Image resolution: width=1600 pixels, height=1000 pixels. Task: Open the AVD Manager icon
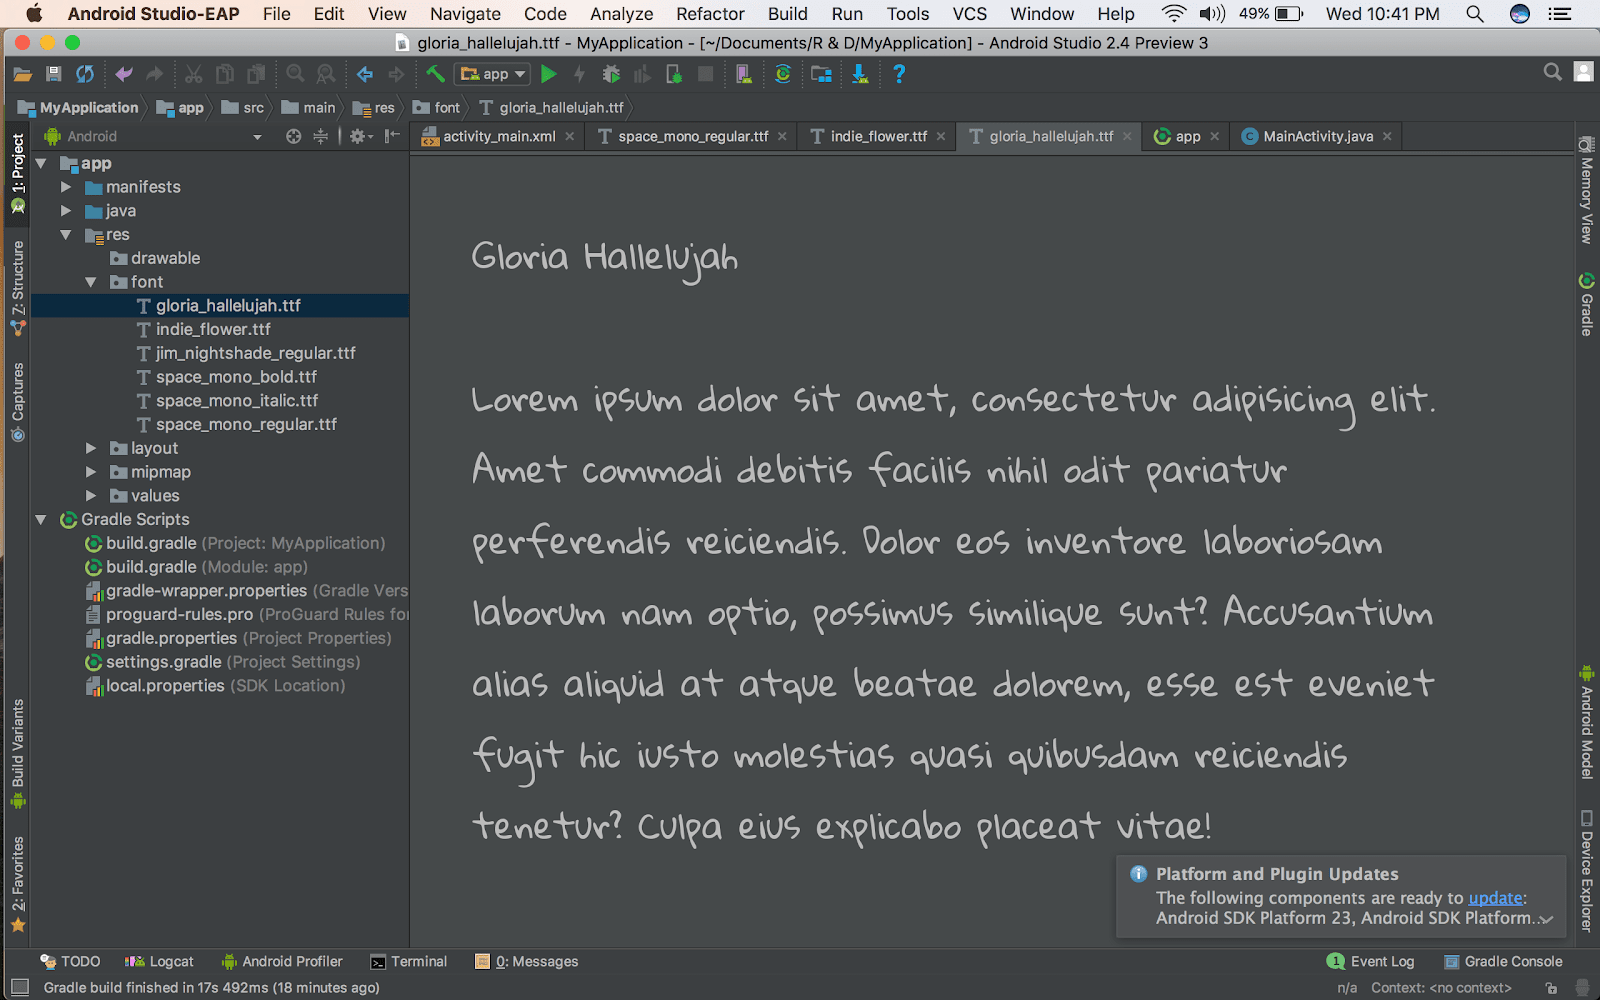(743, 74)
